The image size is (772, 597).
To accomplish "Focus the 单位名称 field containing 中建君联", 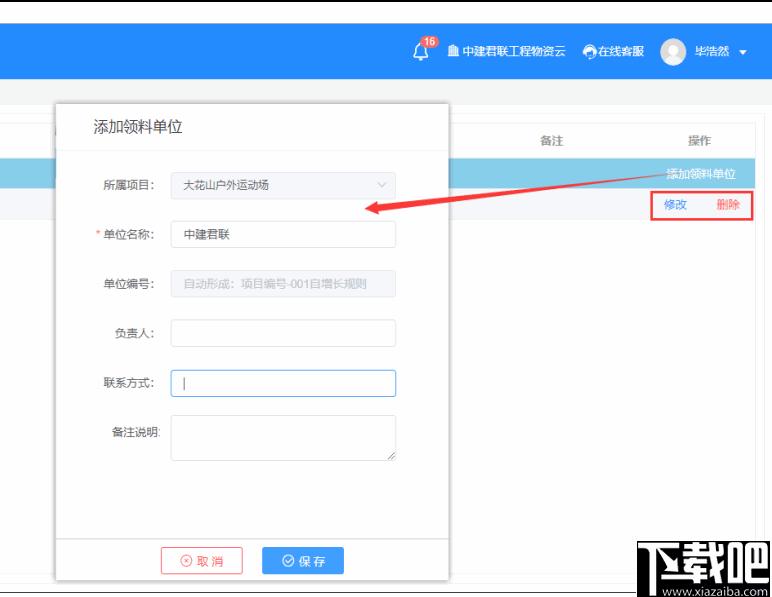I will [283, 234].
